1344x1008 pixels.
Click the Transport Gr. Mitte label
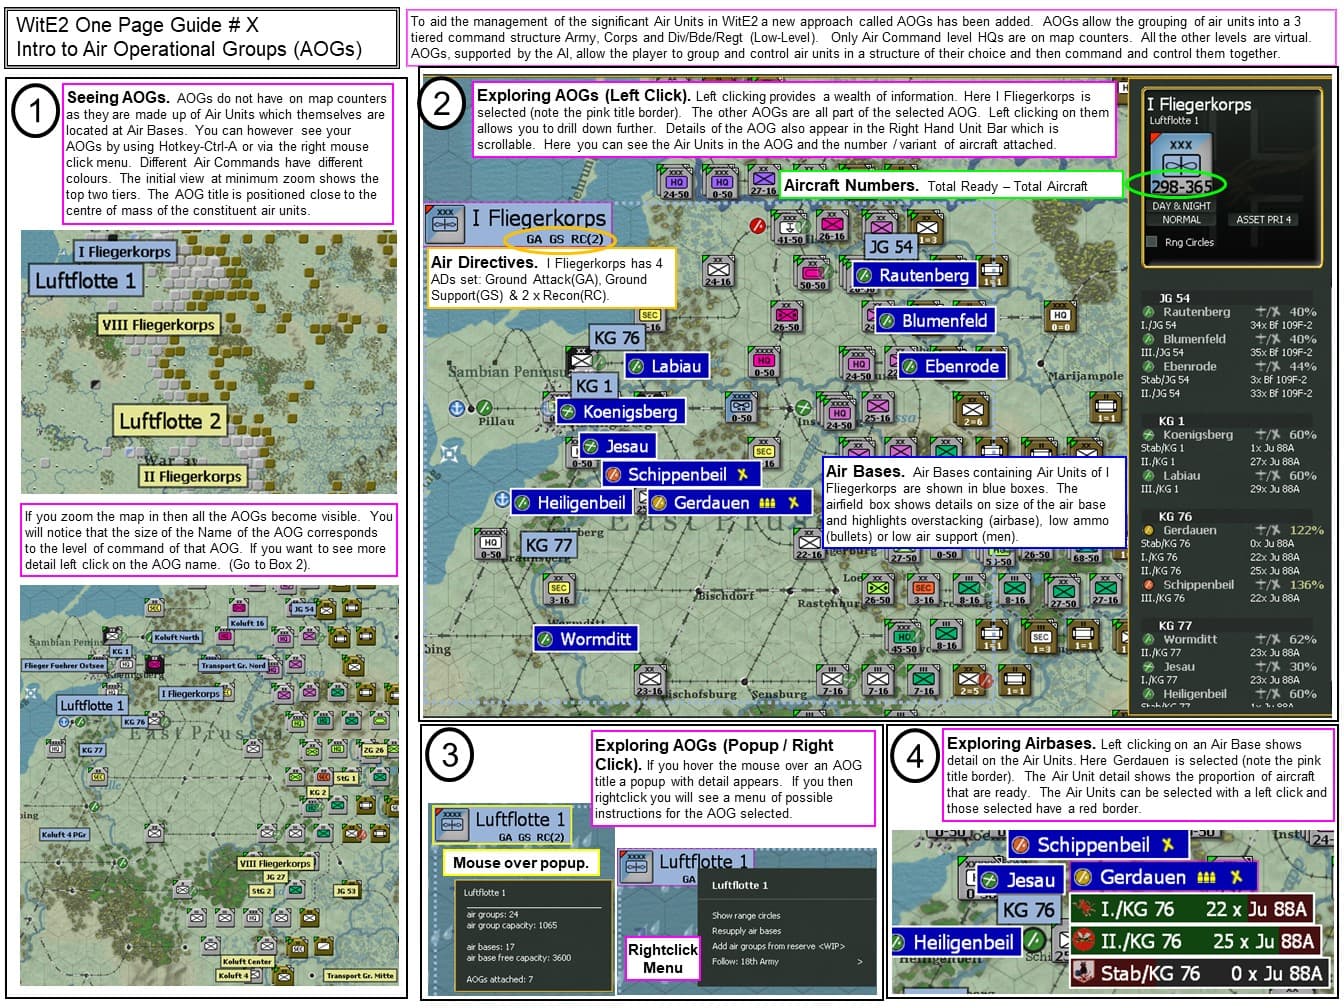click(359, 976)
